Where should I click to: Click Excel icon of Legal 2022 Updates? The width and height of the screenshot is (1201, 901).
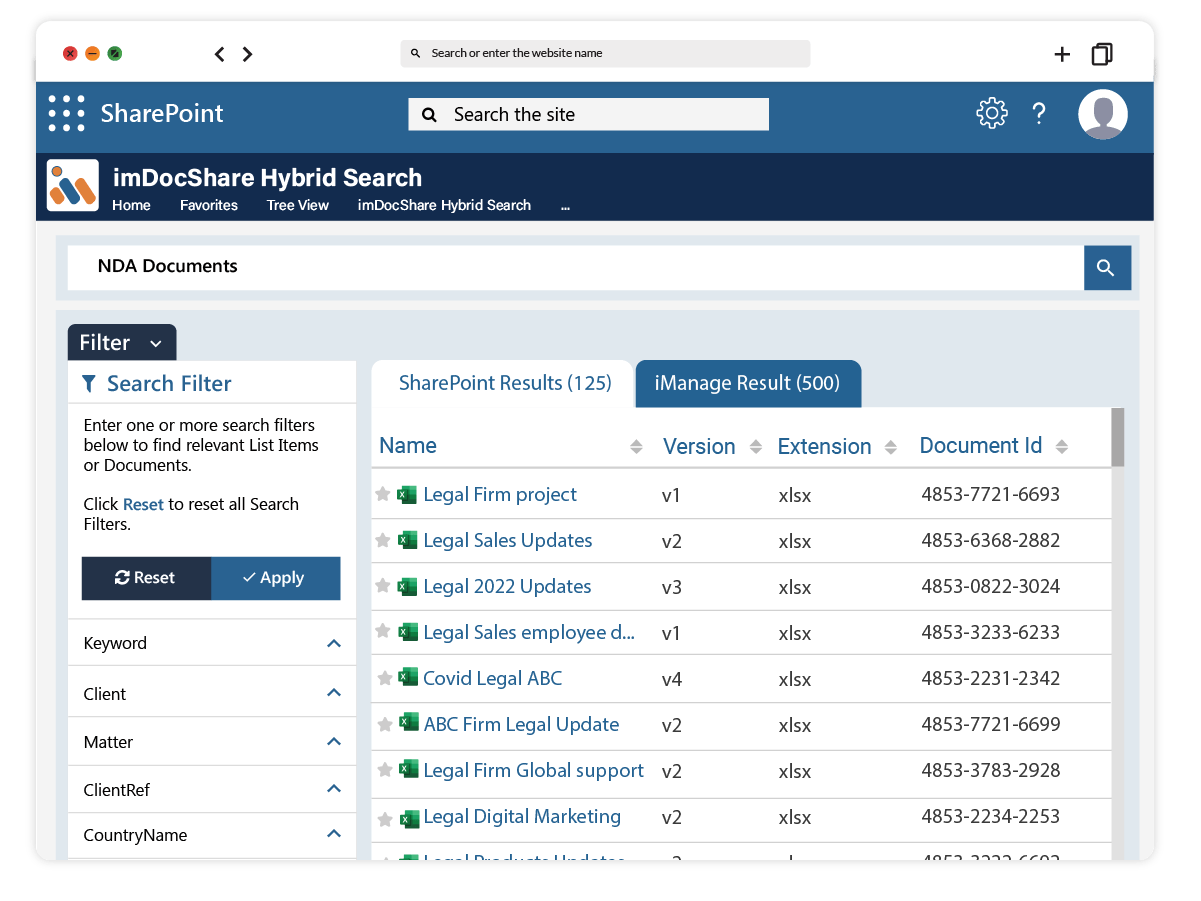(x=408, y=586)
